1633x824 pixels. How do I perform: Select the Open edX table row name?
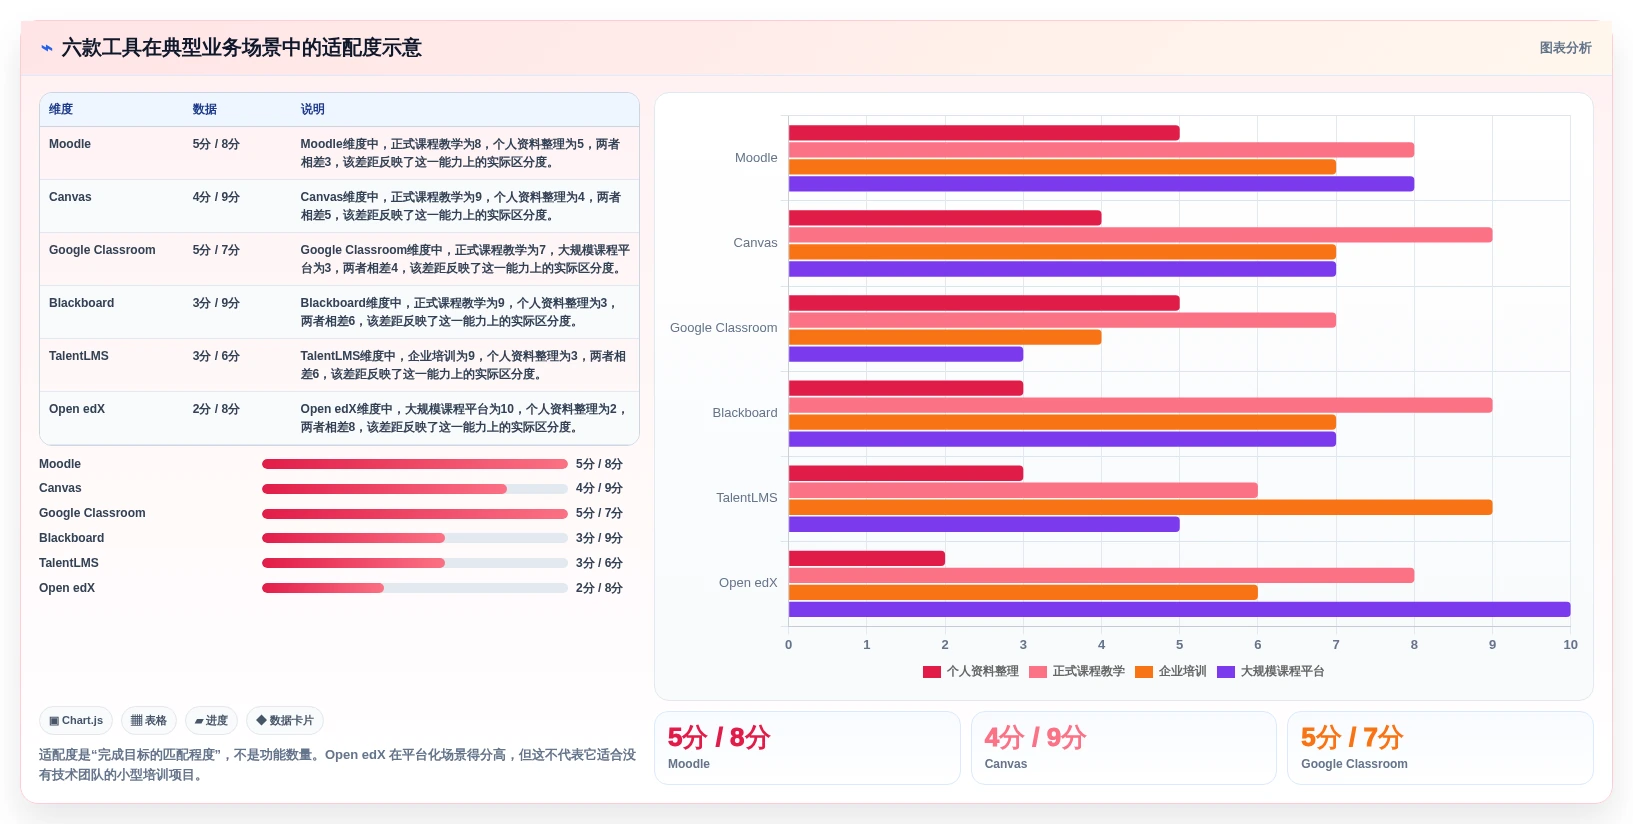coord(77,409)
